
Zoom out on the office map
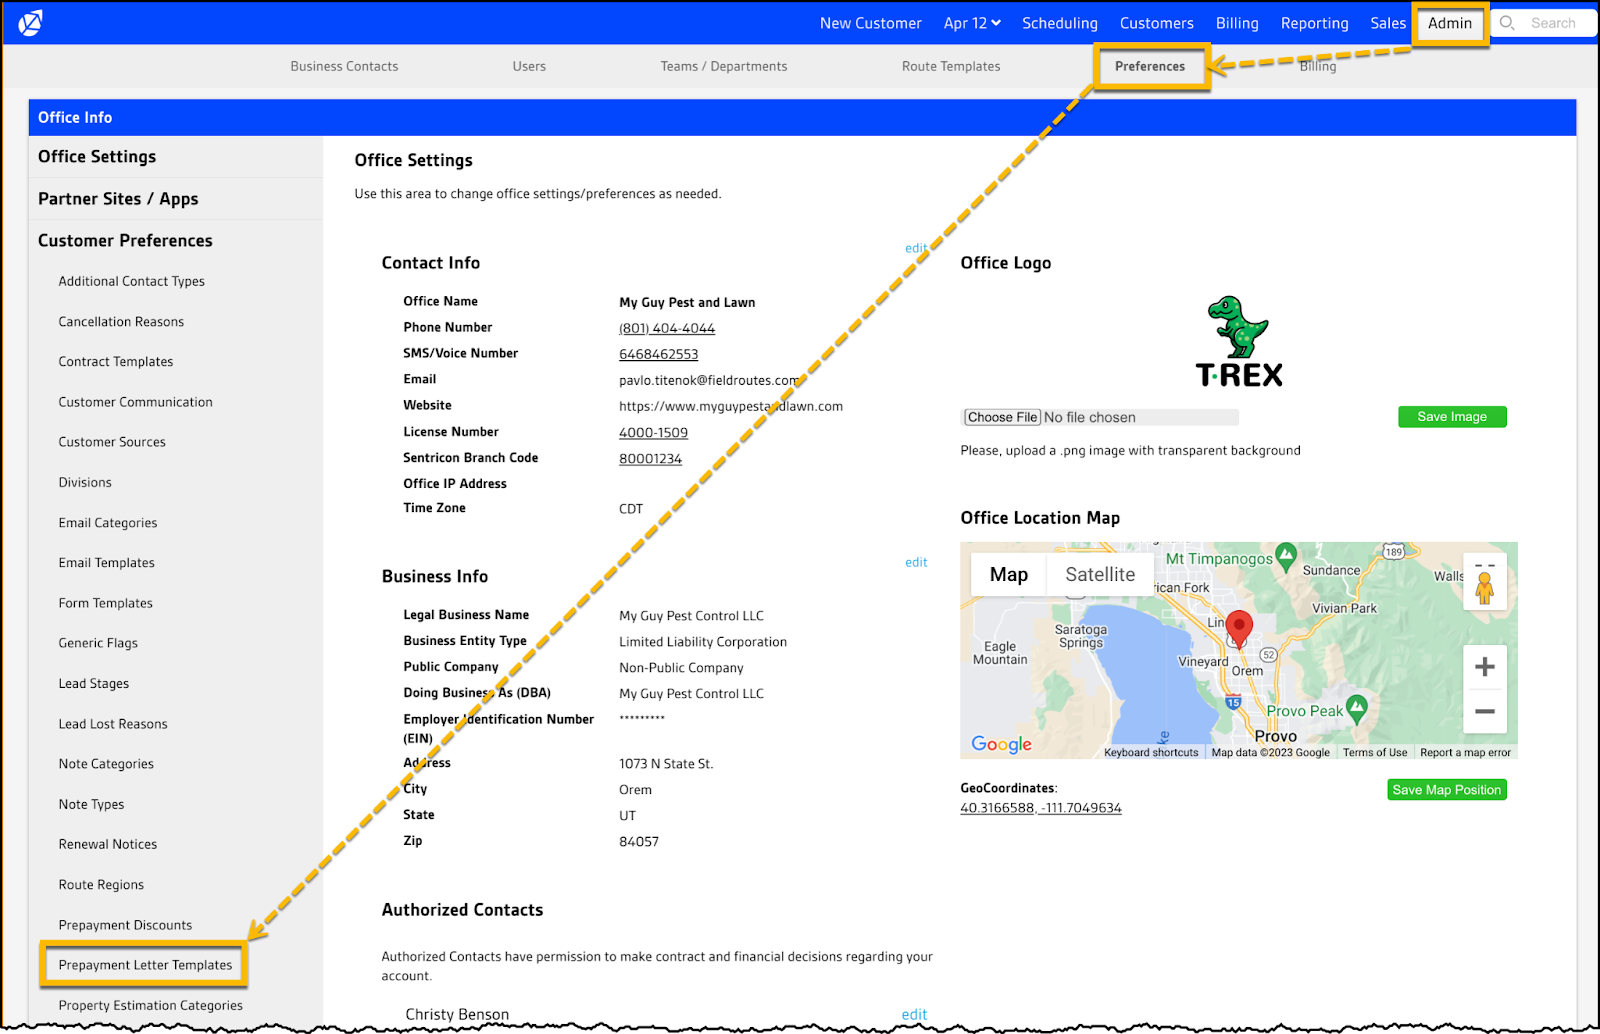1484,712
